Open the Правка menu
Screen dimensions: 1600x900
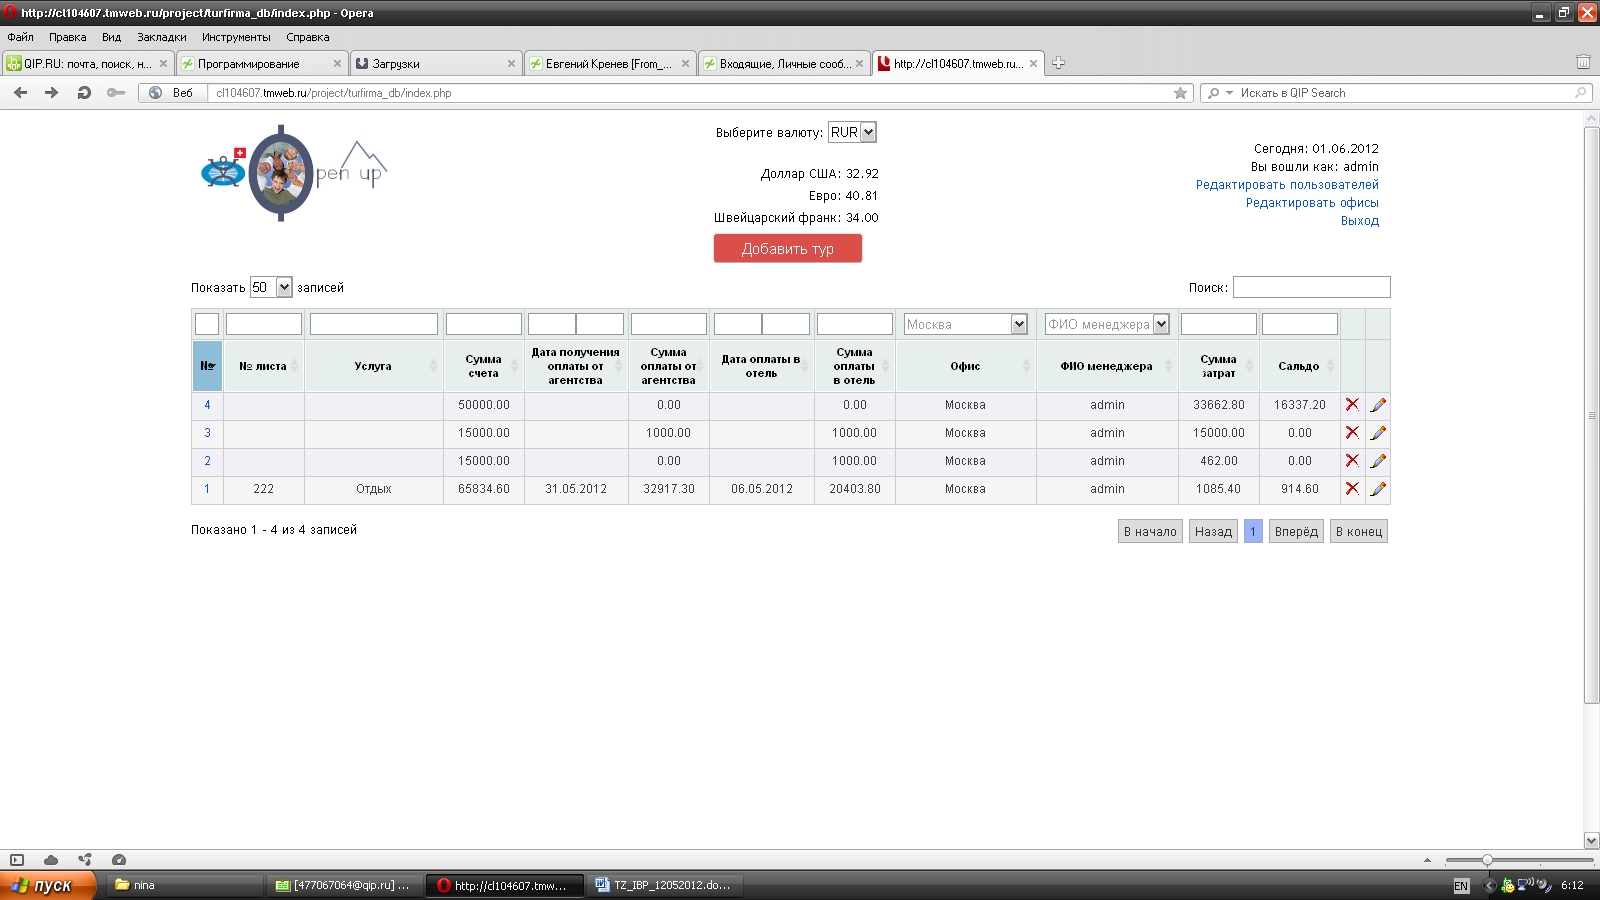coord(68,37)
